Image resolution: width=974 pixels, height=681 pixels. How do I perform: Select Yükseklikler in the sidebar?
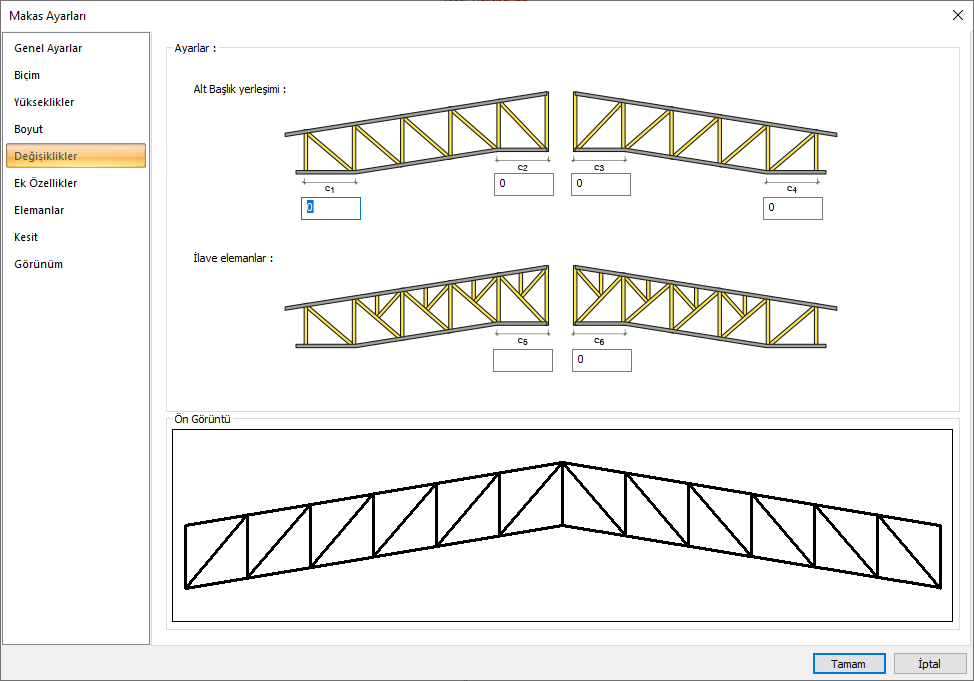(44, 102)
